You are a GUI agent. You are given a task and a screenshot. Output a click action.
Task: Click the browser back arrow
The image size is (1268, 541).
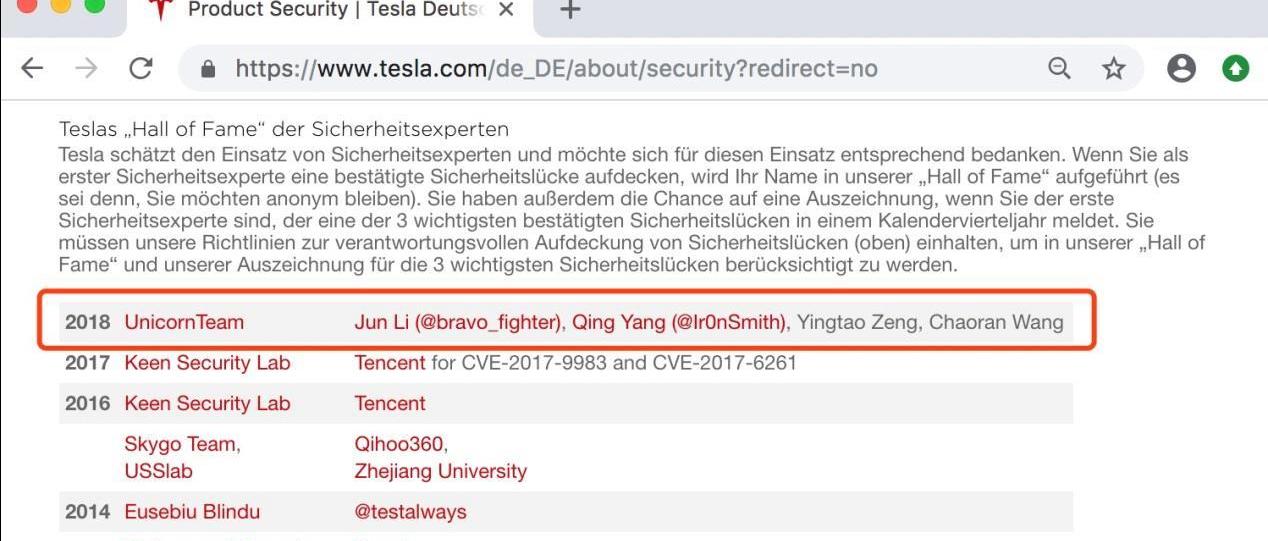pyautogui.click(x=33, y=68)
